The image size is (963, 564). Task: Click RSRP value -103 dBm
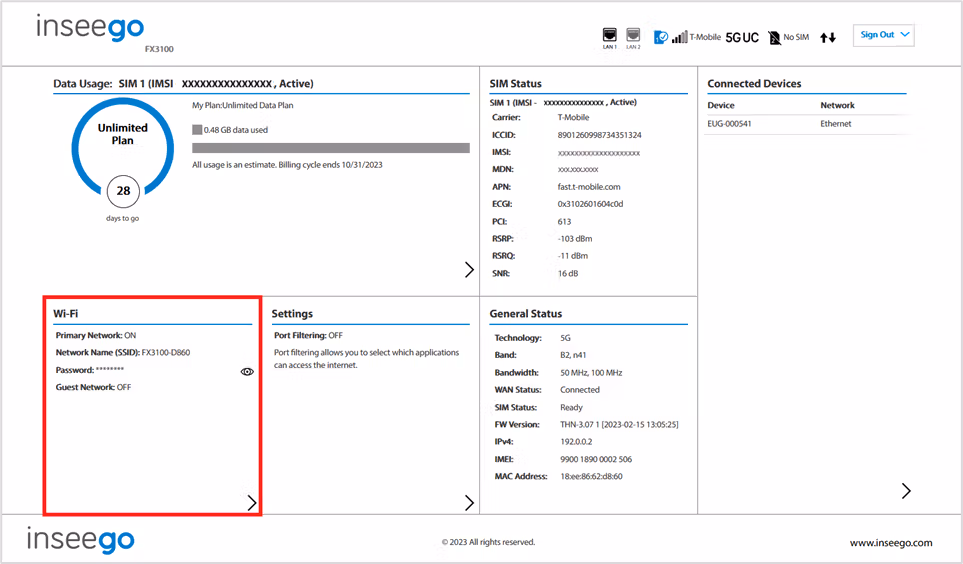(x=575, y=238)
